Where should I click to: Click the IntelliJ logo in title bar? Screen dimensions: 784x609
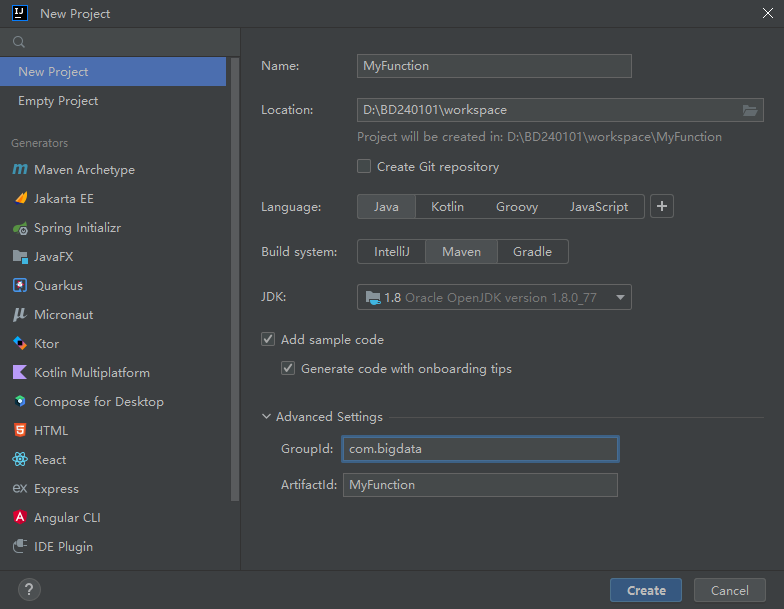pyautogui.click(x=20, y=13)
